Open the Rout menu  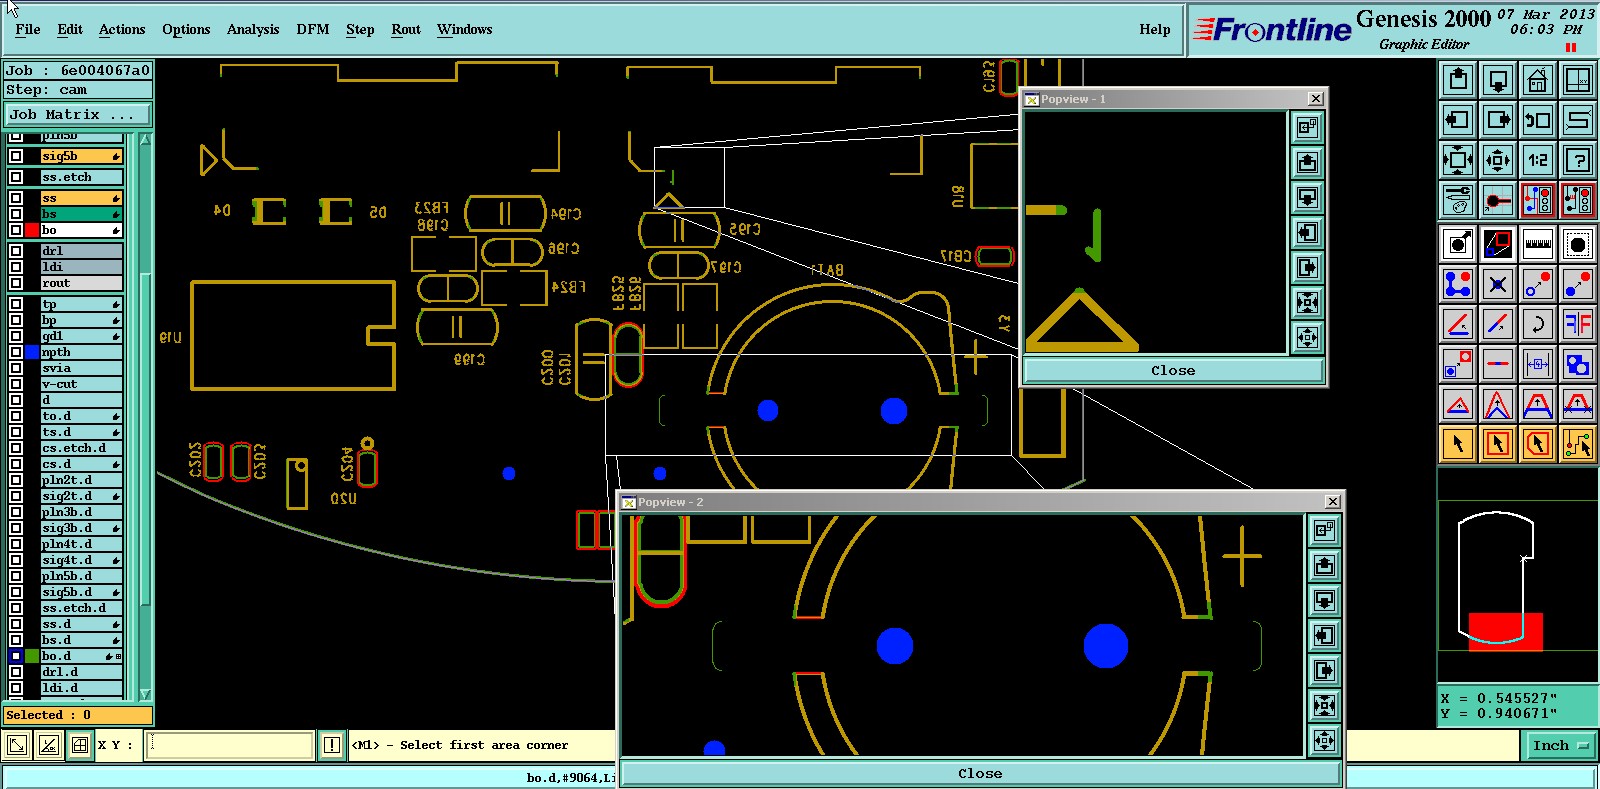click(406, 30)
